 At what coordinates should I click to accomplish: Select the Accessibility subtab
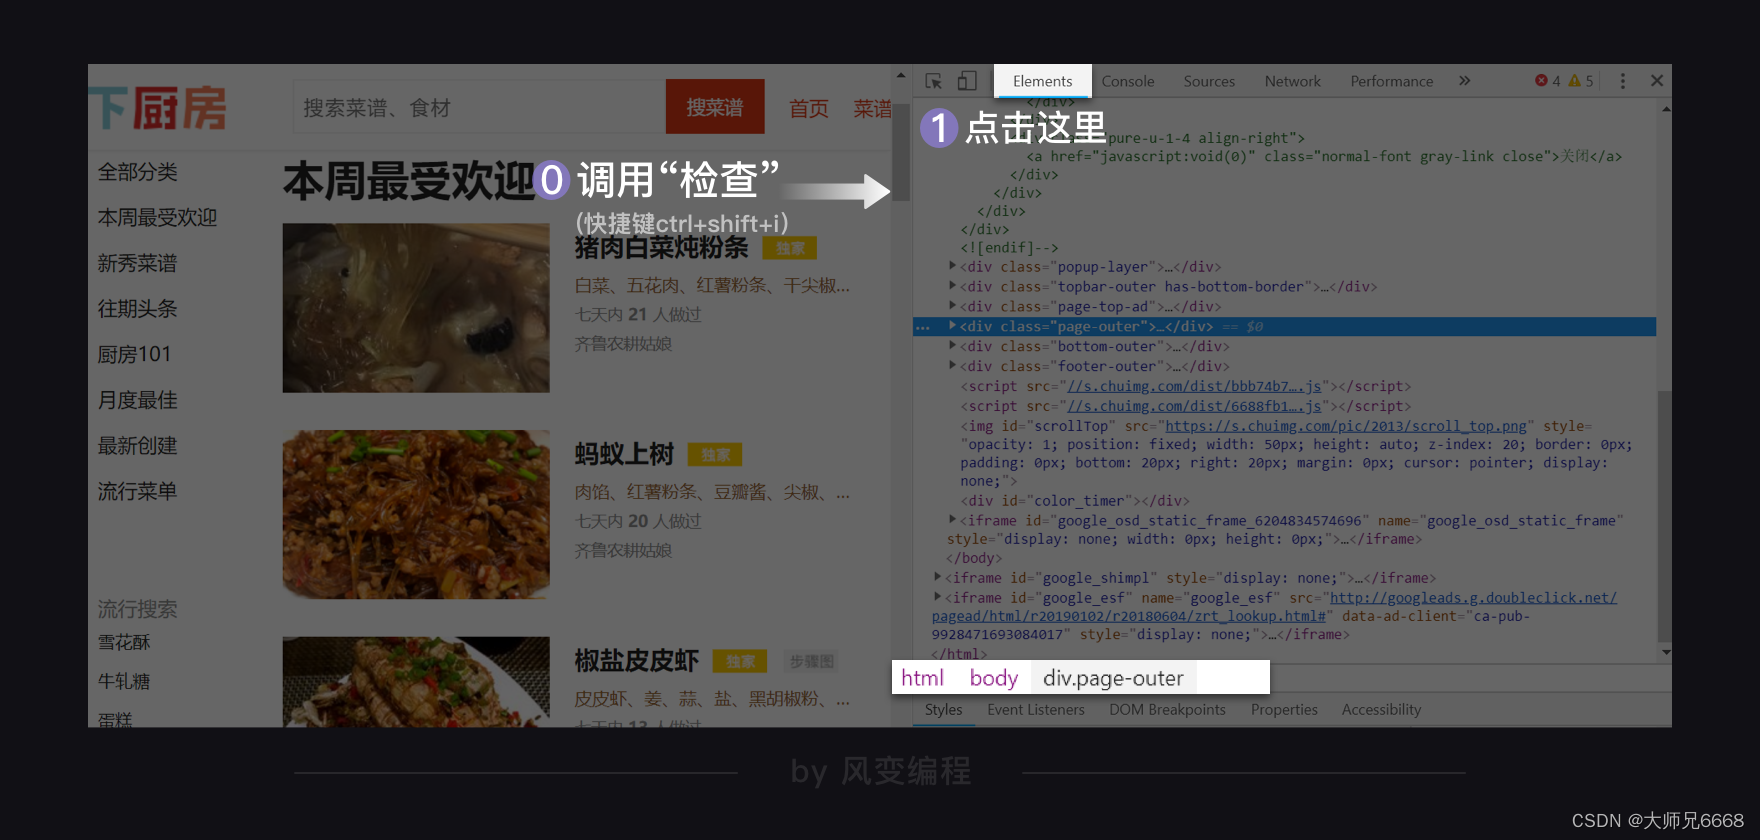[1381, 709]
